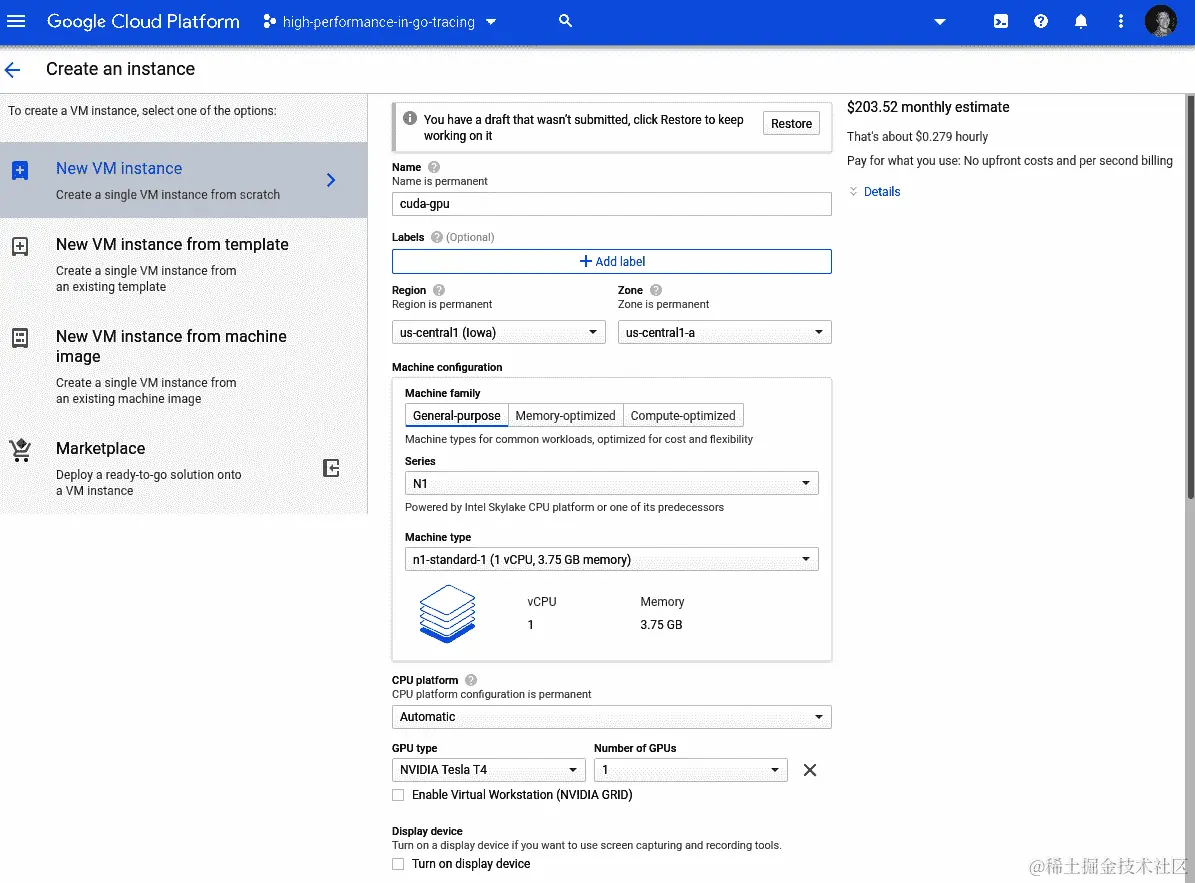Click the chevron next to New VM instance
The height and width of the screenshot is (883, 1195).
[331, 180]
